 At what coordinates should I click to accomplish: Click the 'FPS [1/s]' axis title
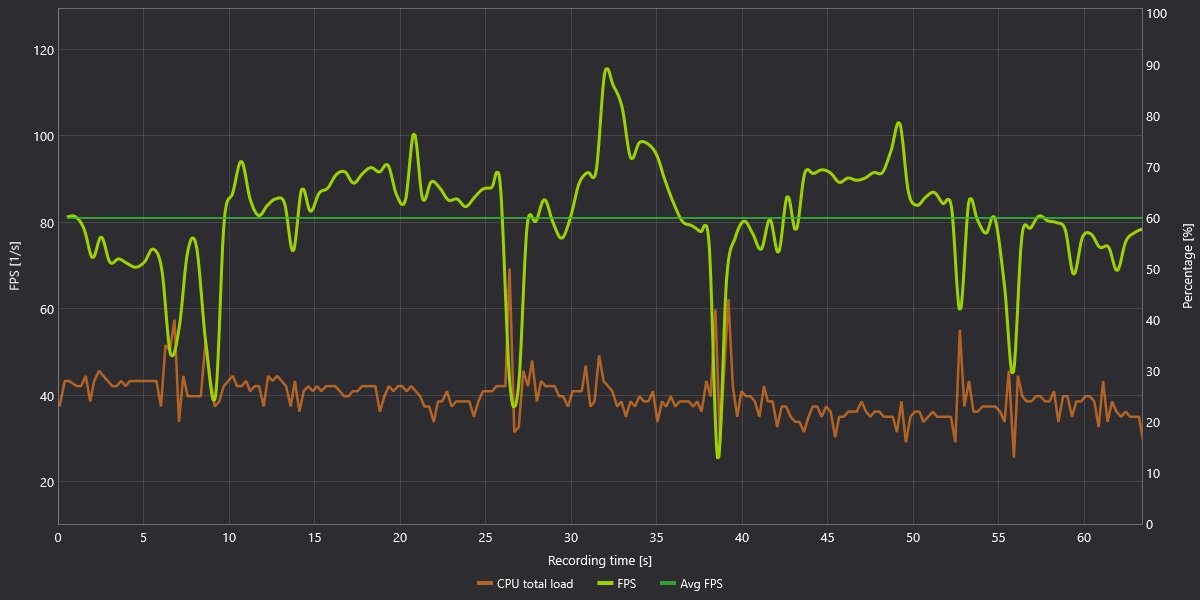click(14, 267)
